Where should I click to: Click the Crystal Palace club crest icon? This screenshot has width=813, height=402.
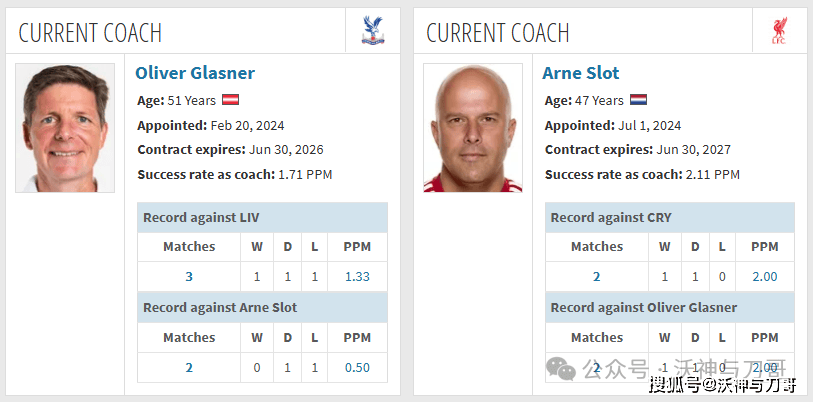tap(373, 31)
